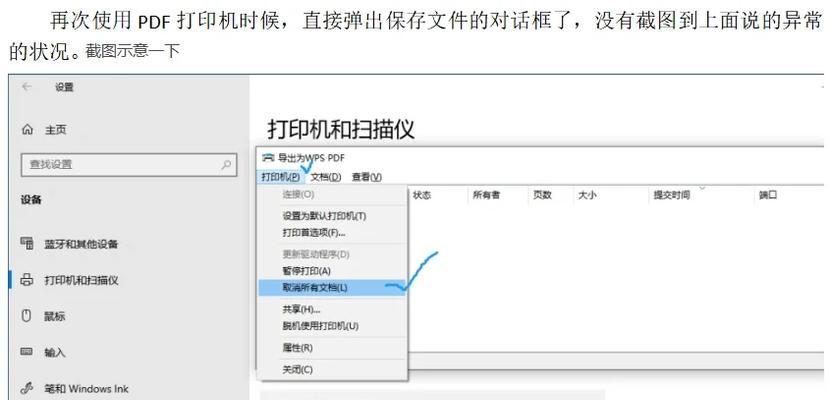
Task: Select the 打印机和扫描仪 printer icon
Action: tap(26, 280)
